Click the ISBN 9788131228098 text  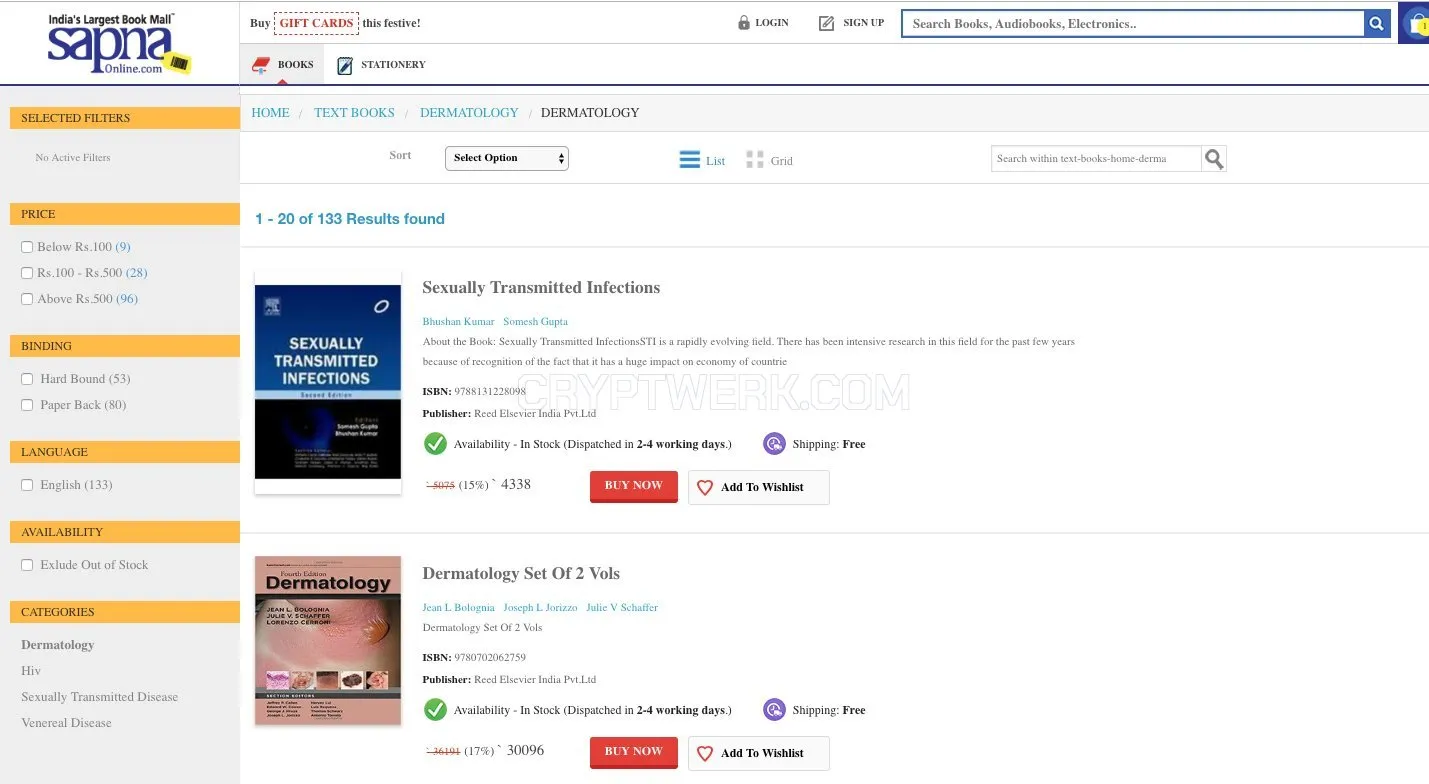(474, 392)
